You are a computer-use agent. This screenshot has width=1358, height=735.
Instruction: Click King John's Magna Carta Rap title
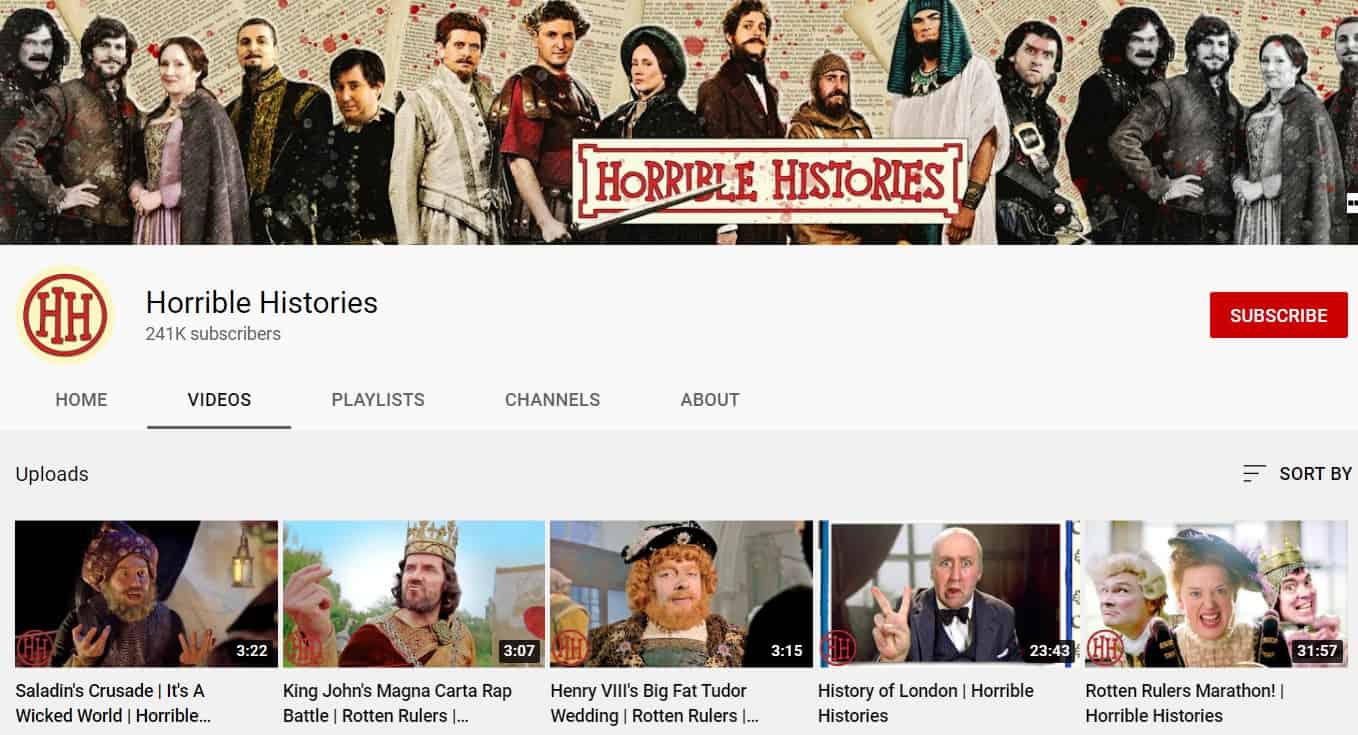point(397,703)
